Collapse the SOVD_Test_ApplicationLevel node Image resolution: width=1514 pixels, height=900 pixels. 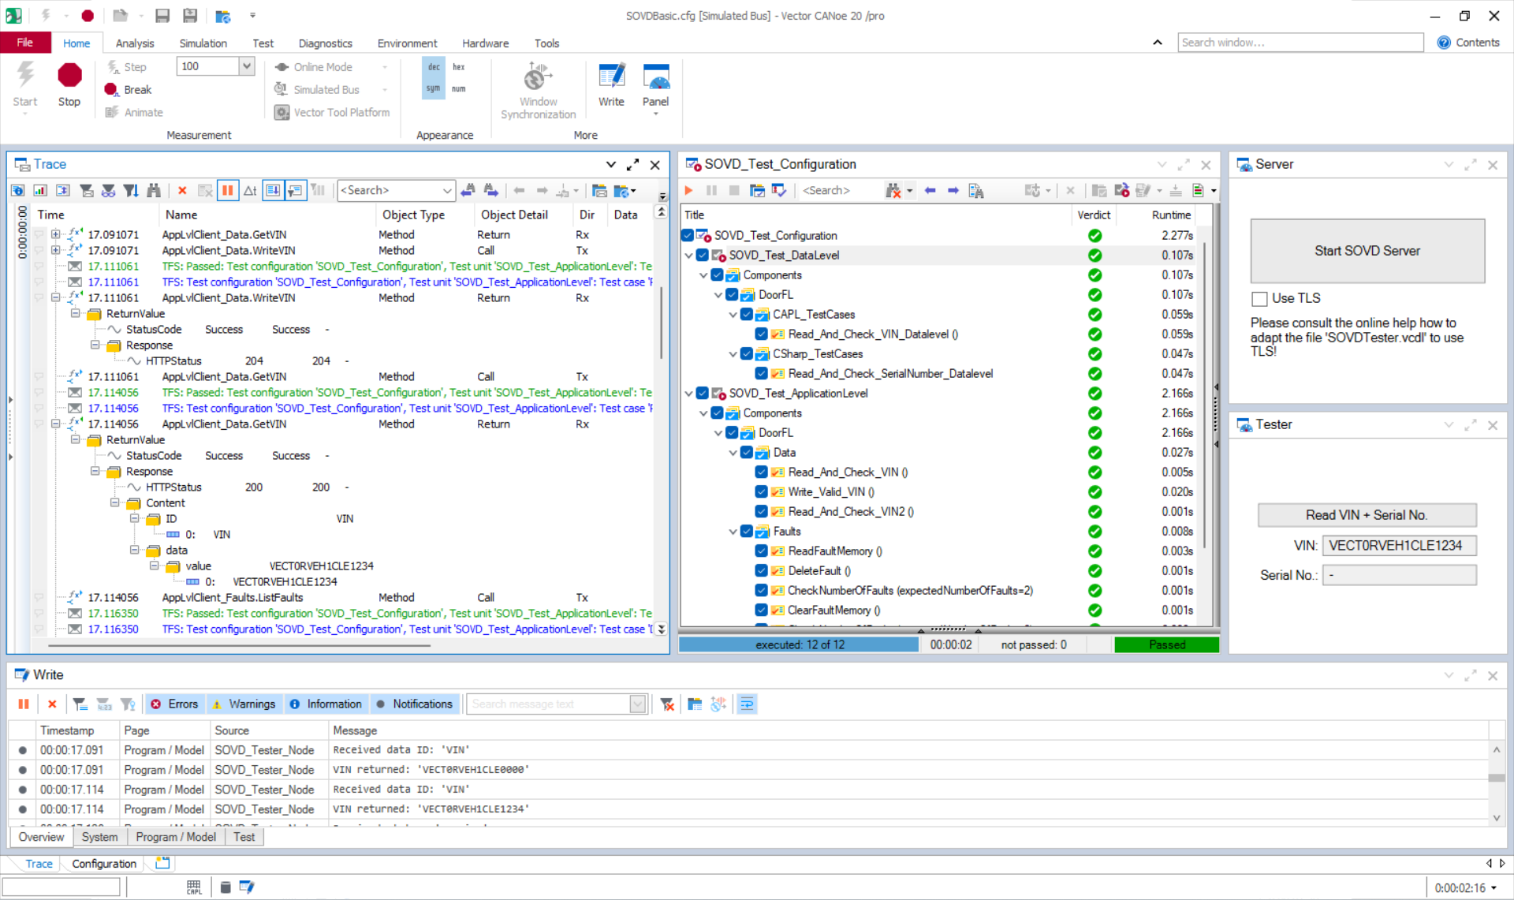coord(689,393)
